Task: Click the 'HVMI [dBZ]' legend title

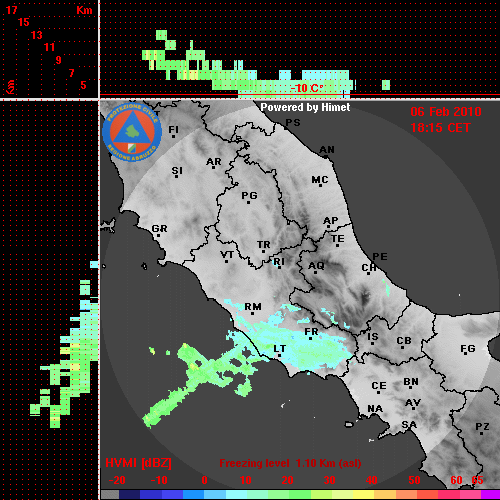Action: 138,463
